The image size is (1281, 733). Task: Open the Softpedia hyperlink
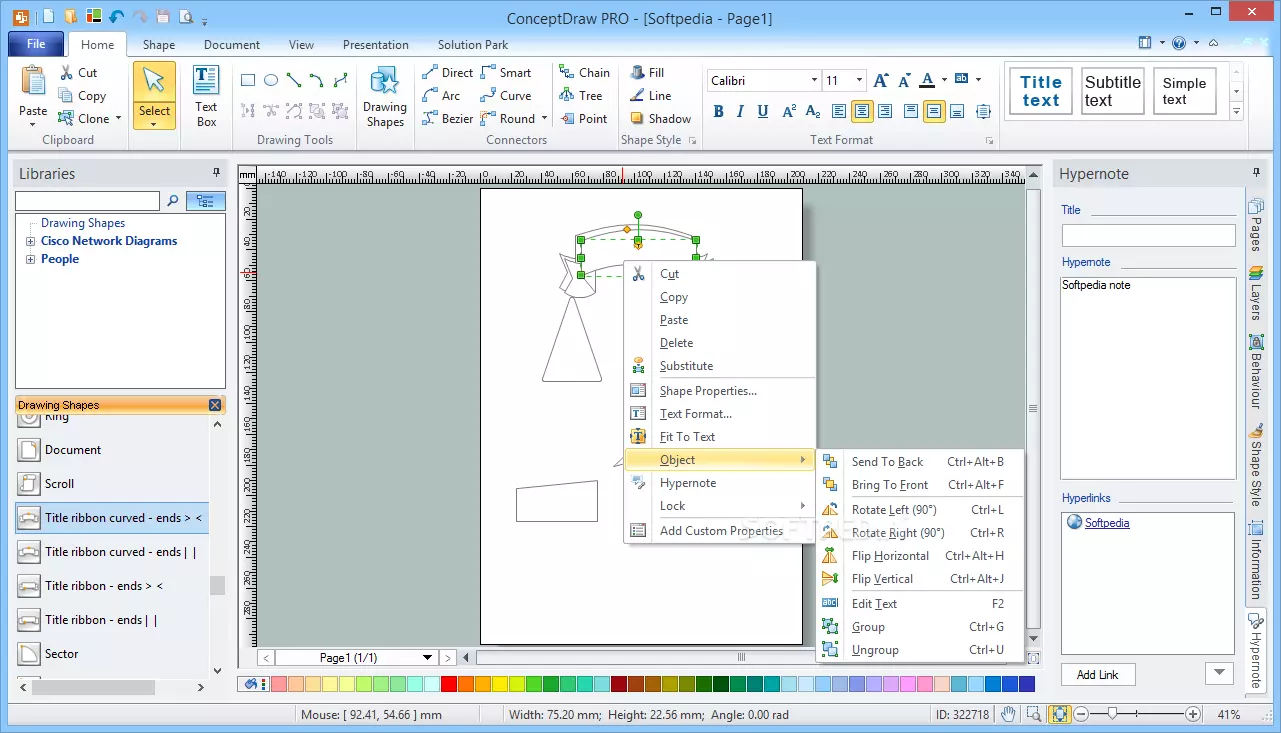pos(1107,522)
